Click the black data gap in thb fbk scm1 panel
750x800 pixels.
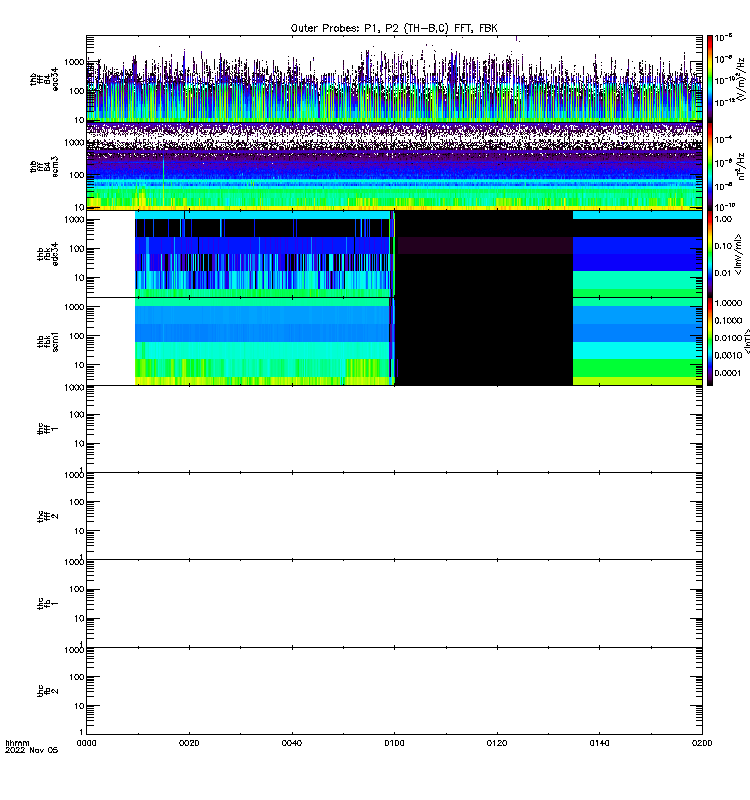[x=484, y=341]
